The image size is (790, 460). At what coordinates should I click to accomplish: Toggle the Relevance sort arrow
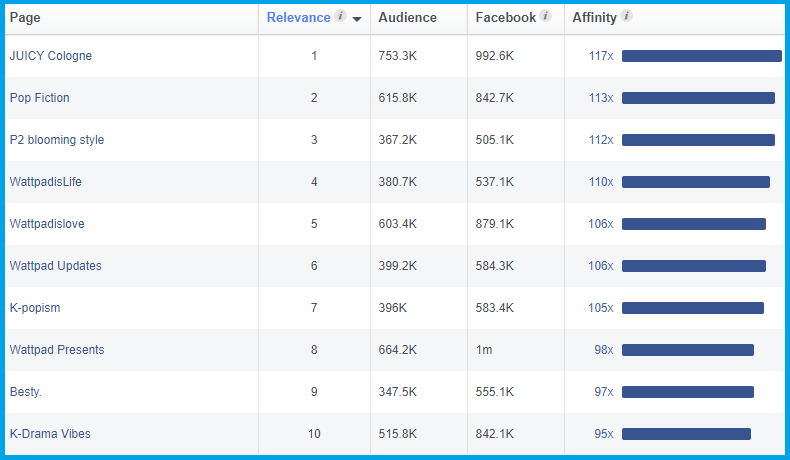(x=357, y=19)
